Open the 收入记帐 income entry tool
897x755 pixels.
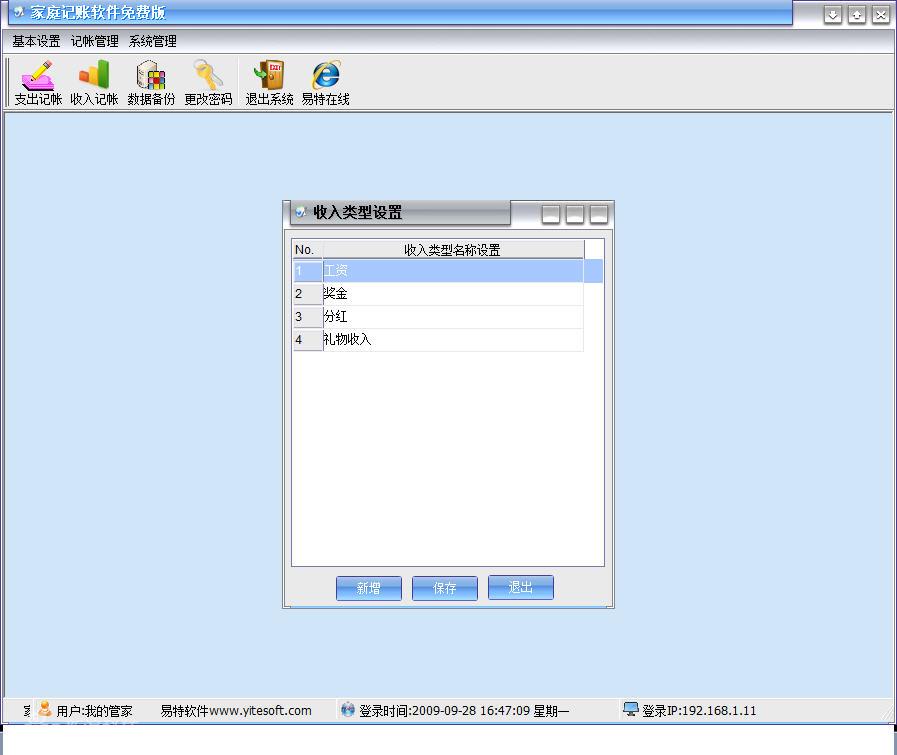(x=94, y=82)
